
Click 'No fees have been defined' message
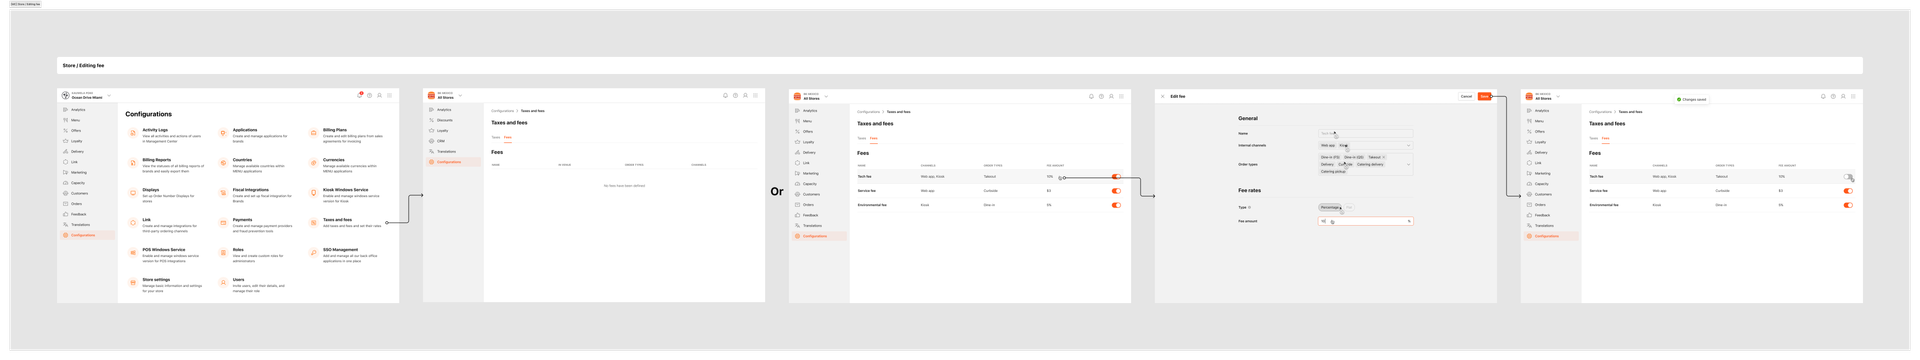coord(624,185)
